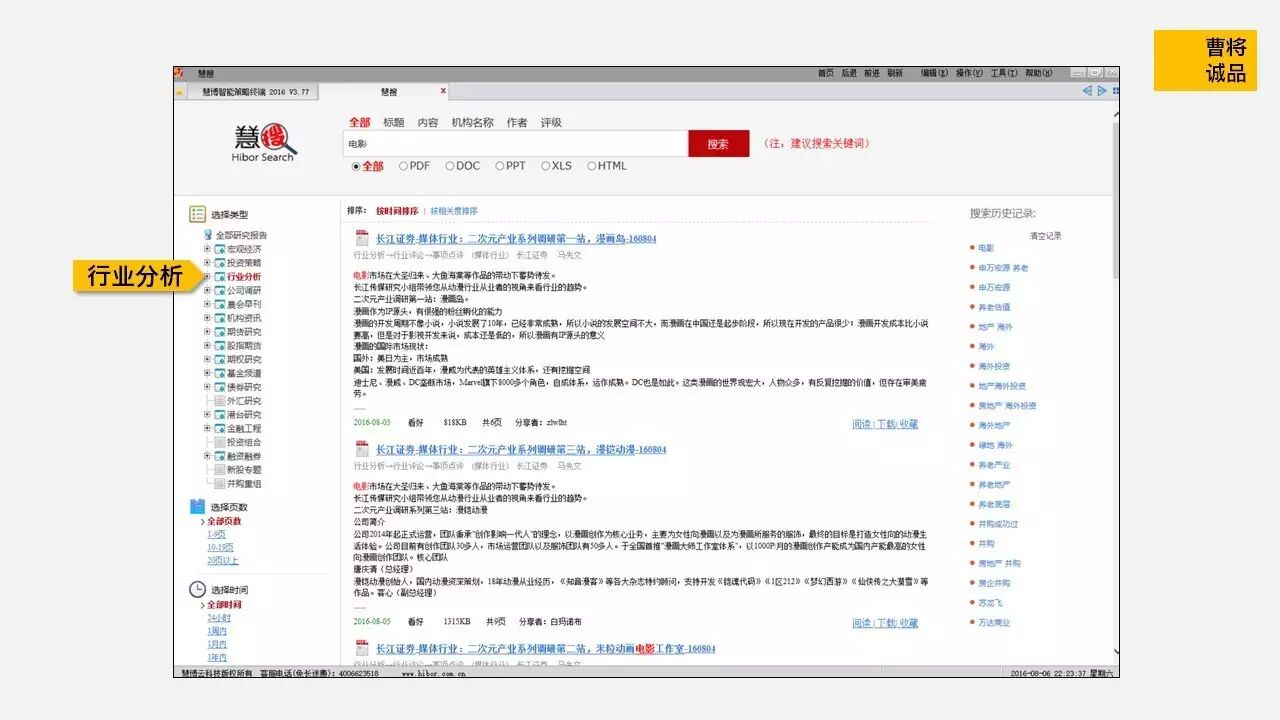Open the 晨会早刊 folder icon
This screenshot has height=720, width=1280.
[219, 304]
